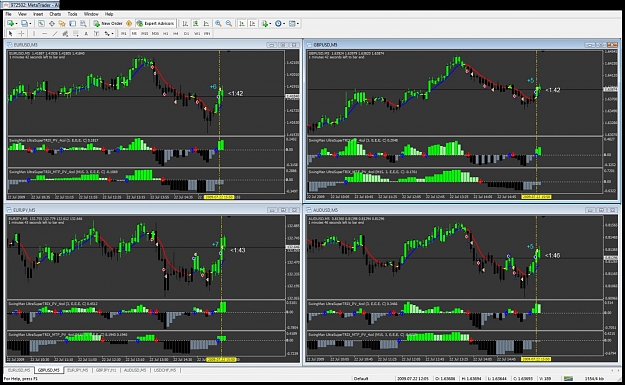Viewport: 625px width, 385px height.
Task: Select the Equidistant Channel tool
Action: coord(65,33)
